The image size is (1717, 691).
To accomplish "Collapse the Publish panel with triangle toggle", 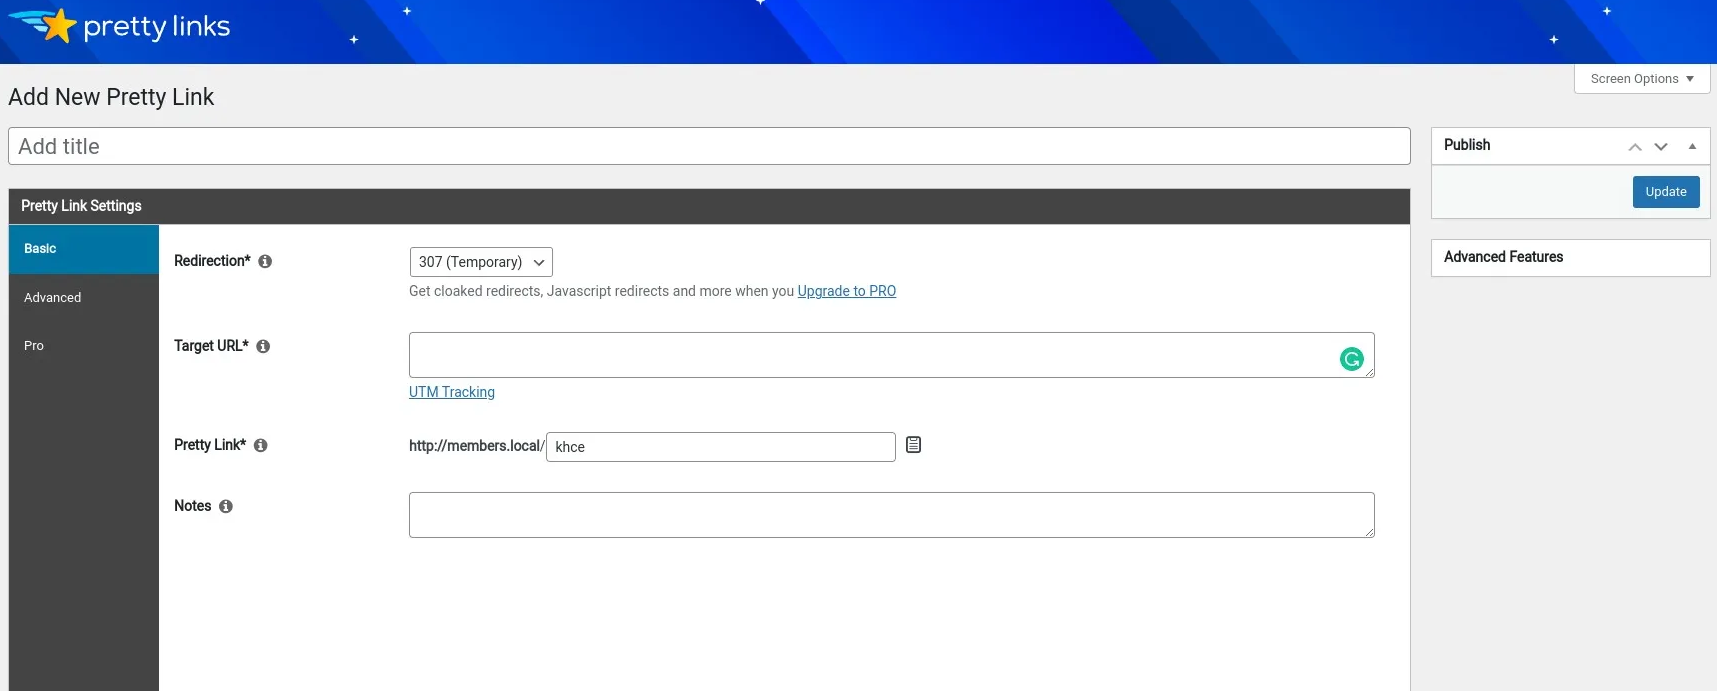I will (1692, 146).
